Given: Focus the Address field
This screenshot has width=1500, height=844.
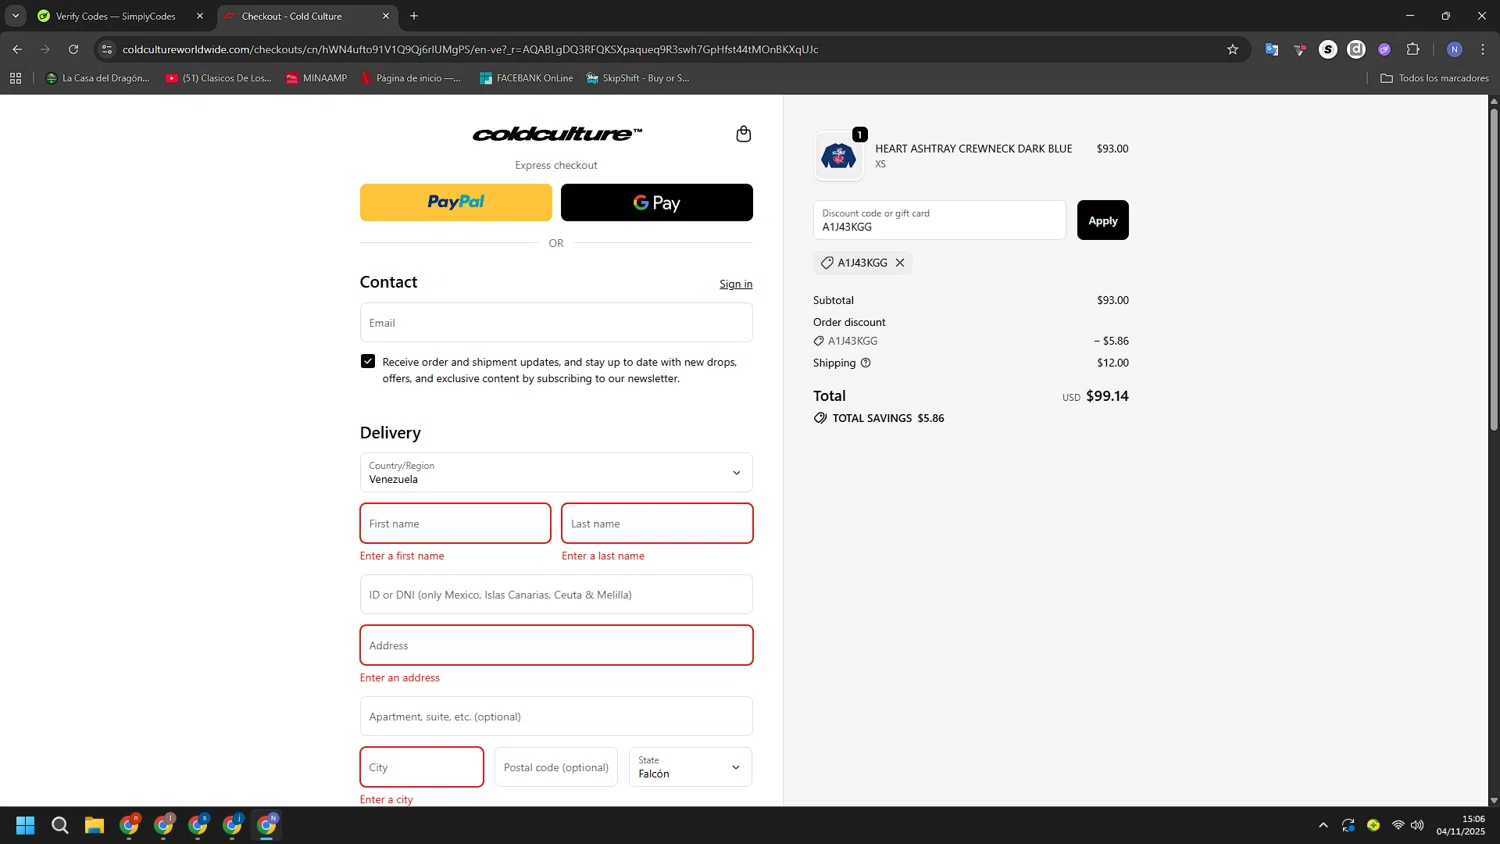Looking at the screenshot, I should pos(556,645).
